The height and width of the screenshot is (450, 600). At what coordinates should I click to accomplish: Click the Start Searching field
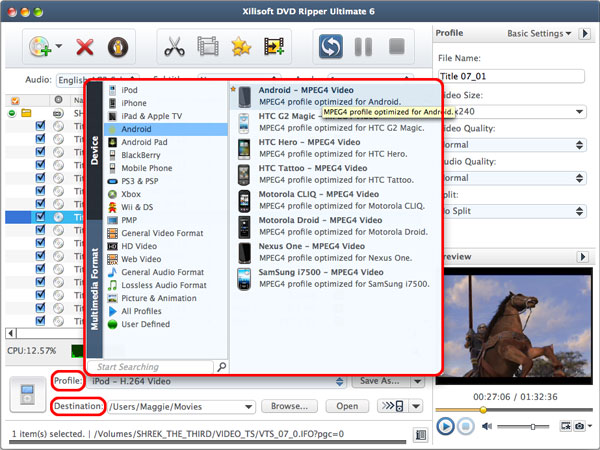coord(150,367)
